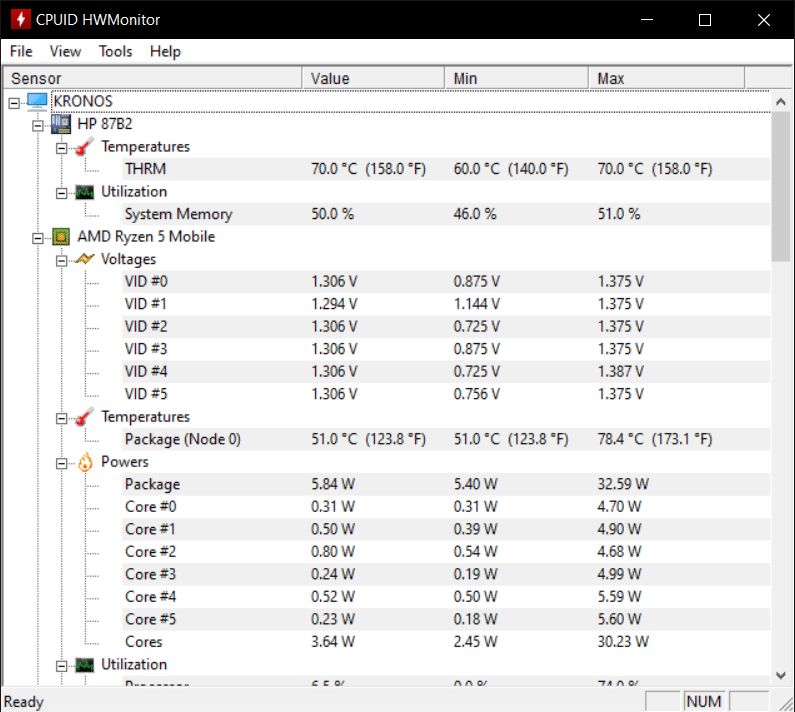Click the Voltages lightning icon

(85, 259)
